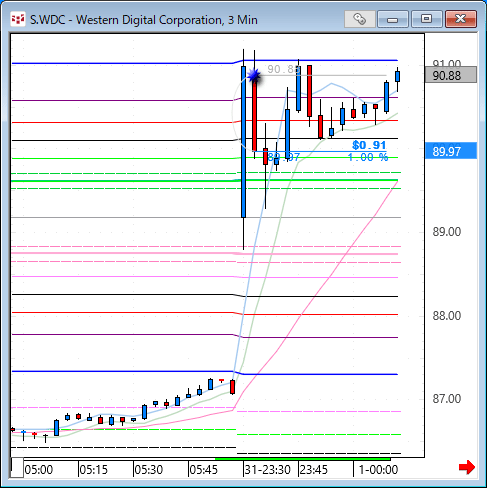Viewport: 487px width, 488px height.
Task: Close the Western Digital chart window
Action: 461,19
